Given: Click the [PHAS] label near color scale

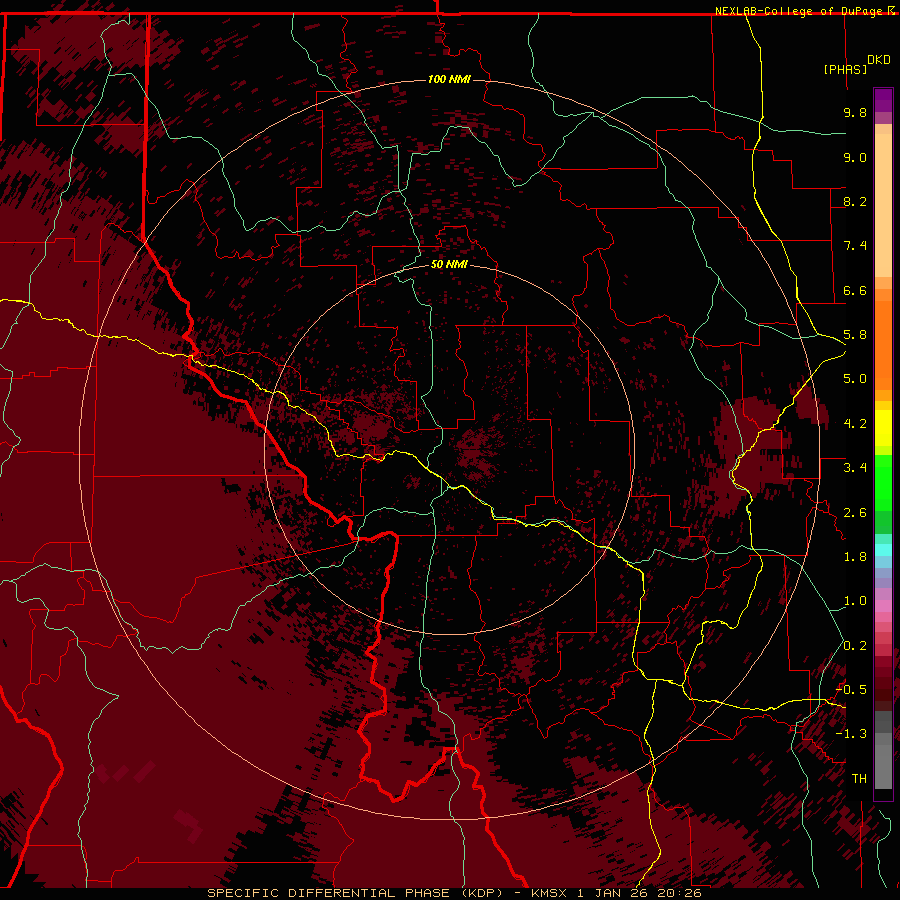Looking at the screenshot, I should (x=845, y=69).
